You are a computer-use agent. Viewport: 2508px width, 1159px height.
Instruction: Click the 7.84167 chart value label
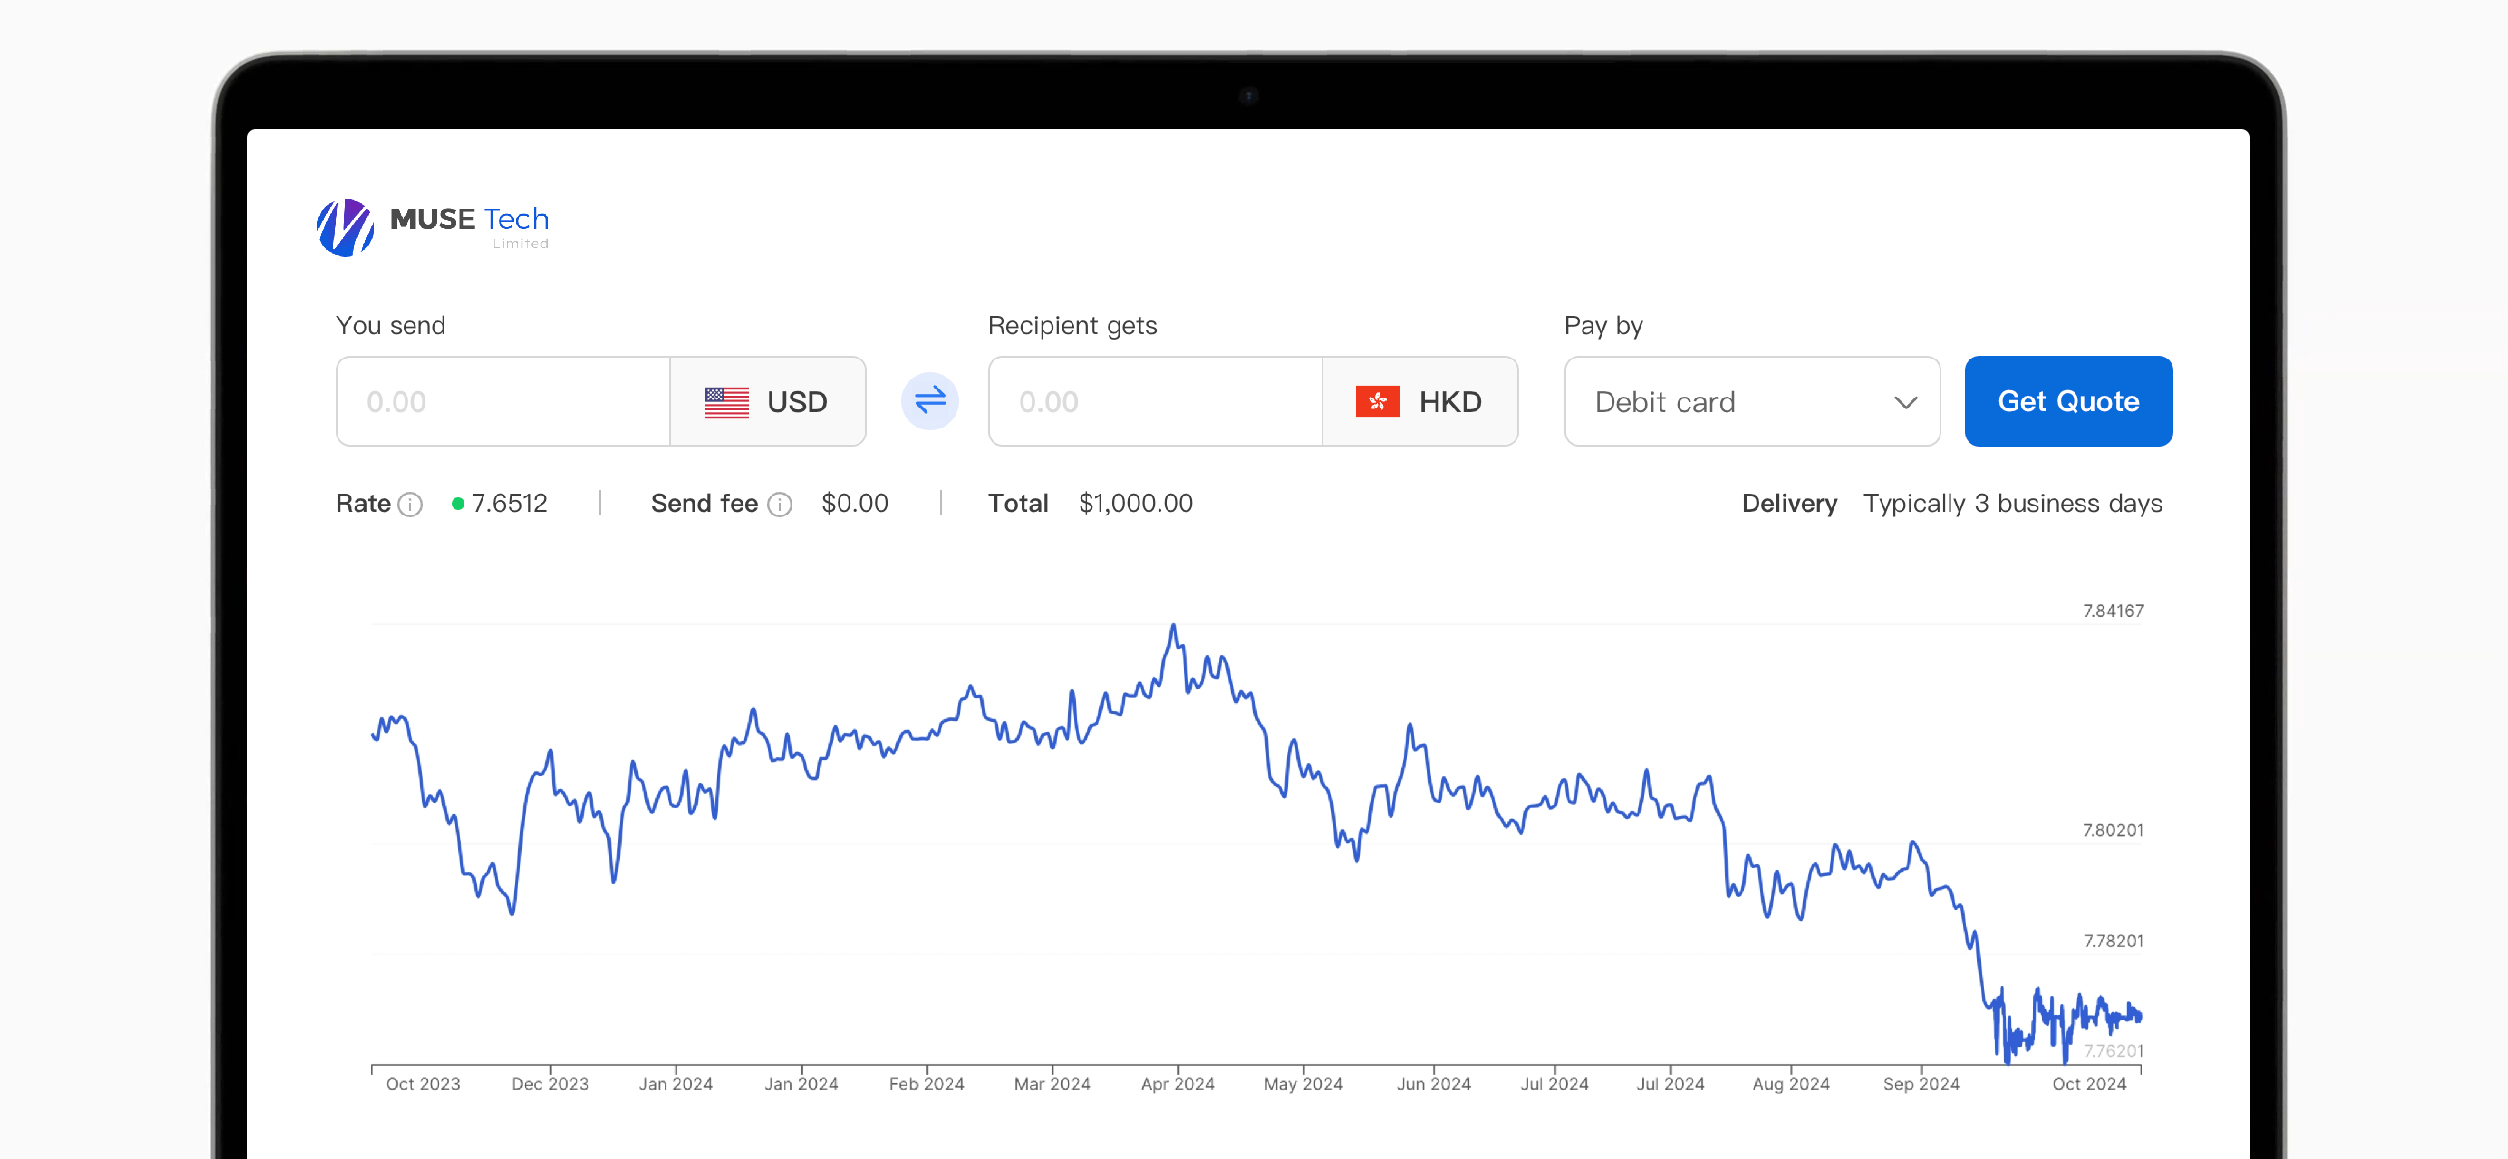click(x=2112, y=611)
